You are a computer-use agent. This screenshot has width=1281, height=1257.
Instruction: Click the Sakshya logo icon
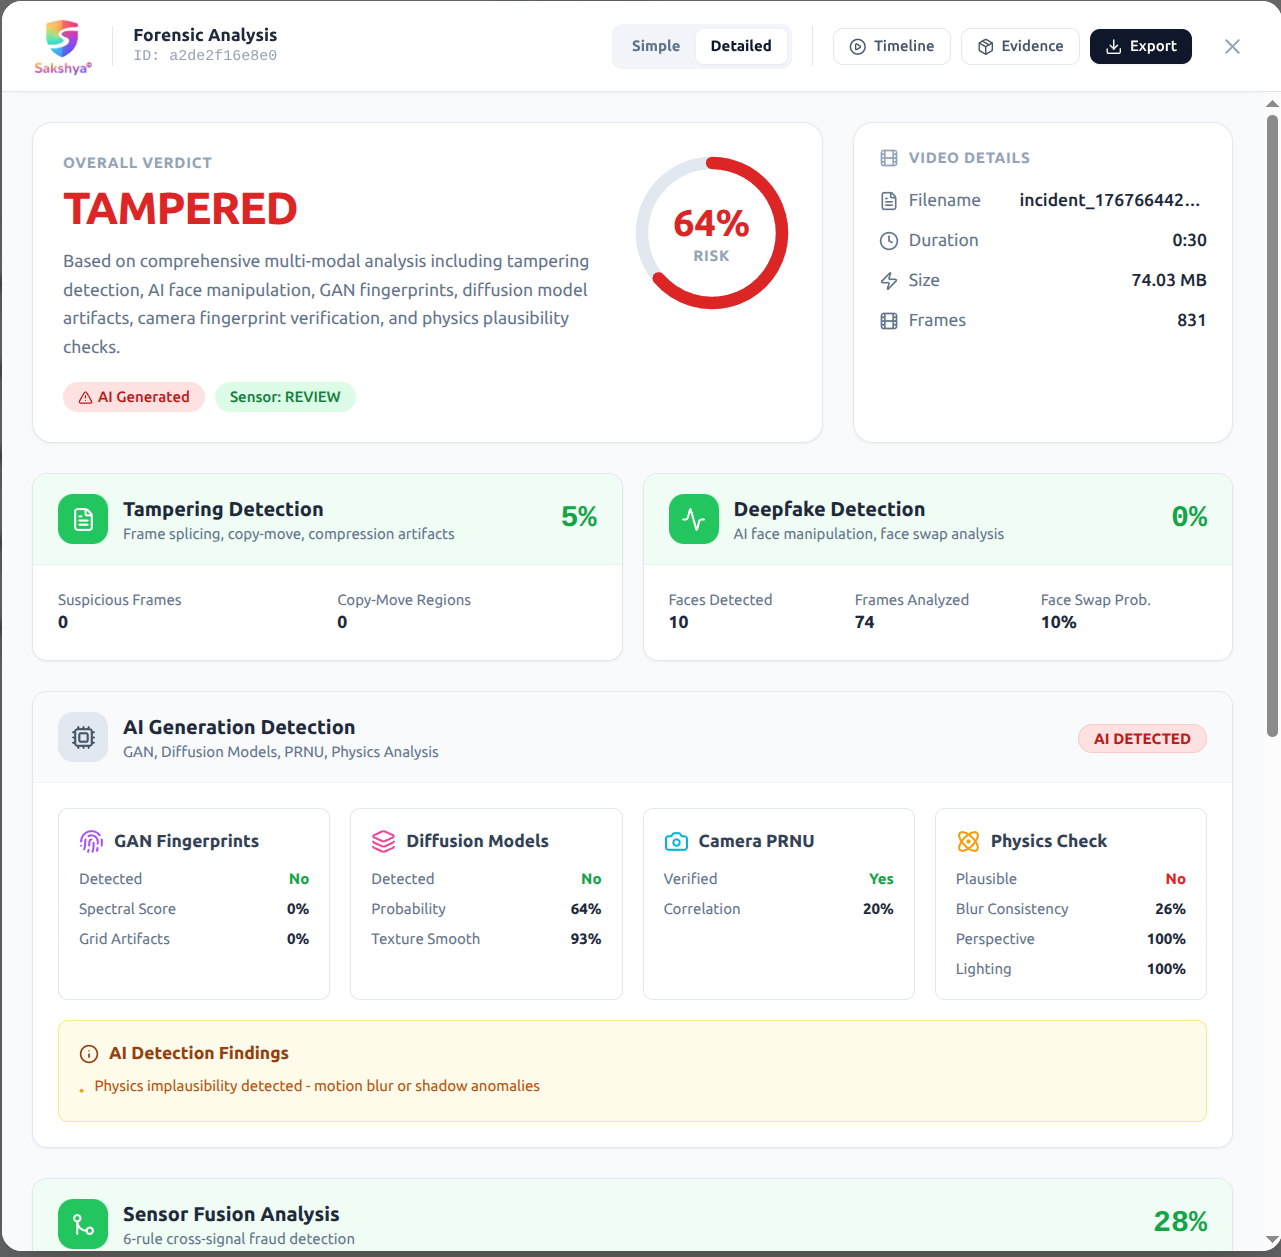(x=62, y=36)
